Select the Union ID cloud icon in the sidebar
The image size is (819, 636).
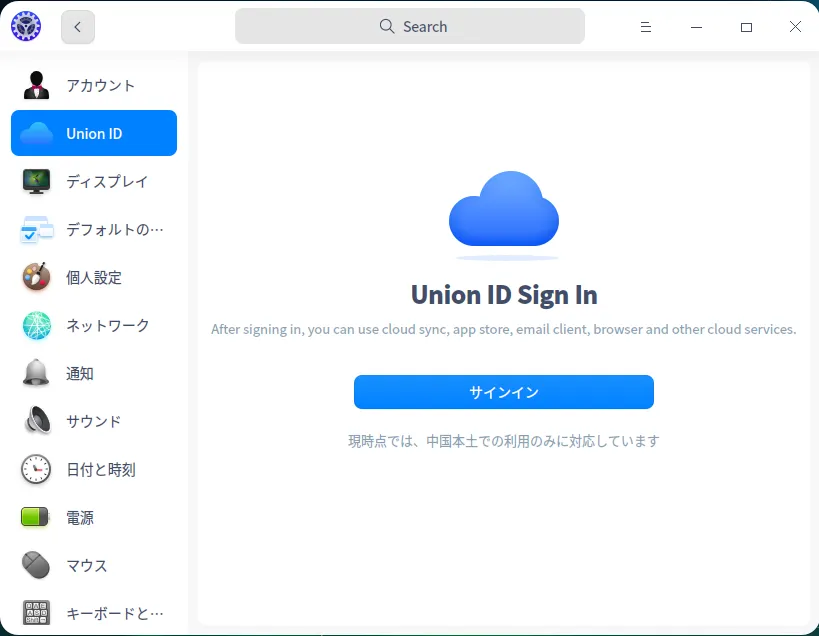click(36, 133)
